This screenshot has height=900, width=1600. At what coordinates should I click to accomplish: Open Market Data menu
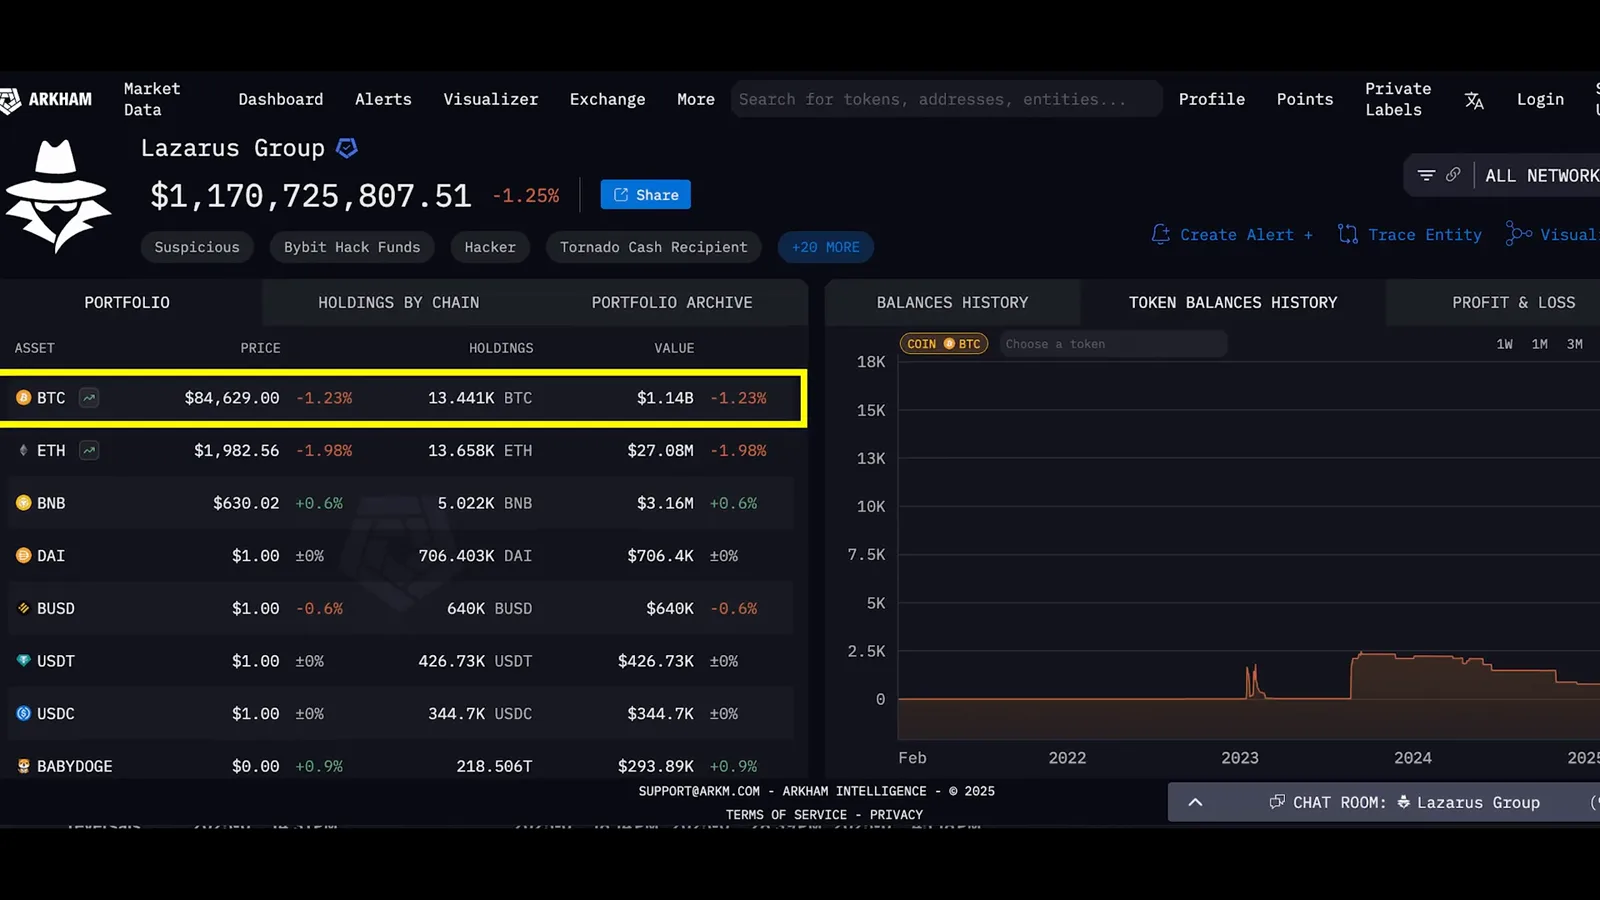tap(152, 99)
